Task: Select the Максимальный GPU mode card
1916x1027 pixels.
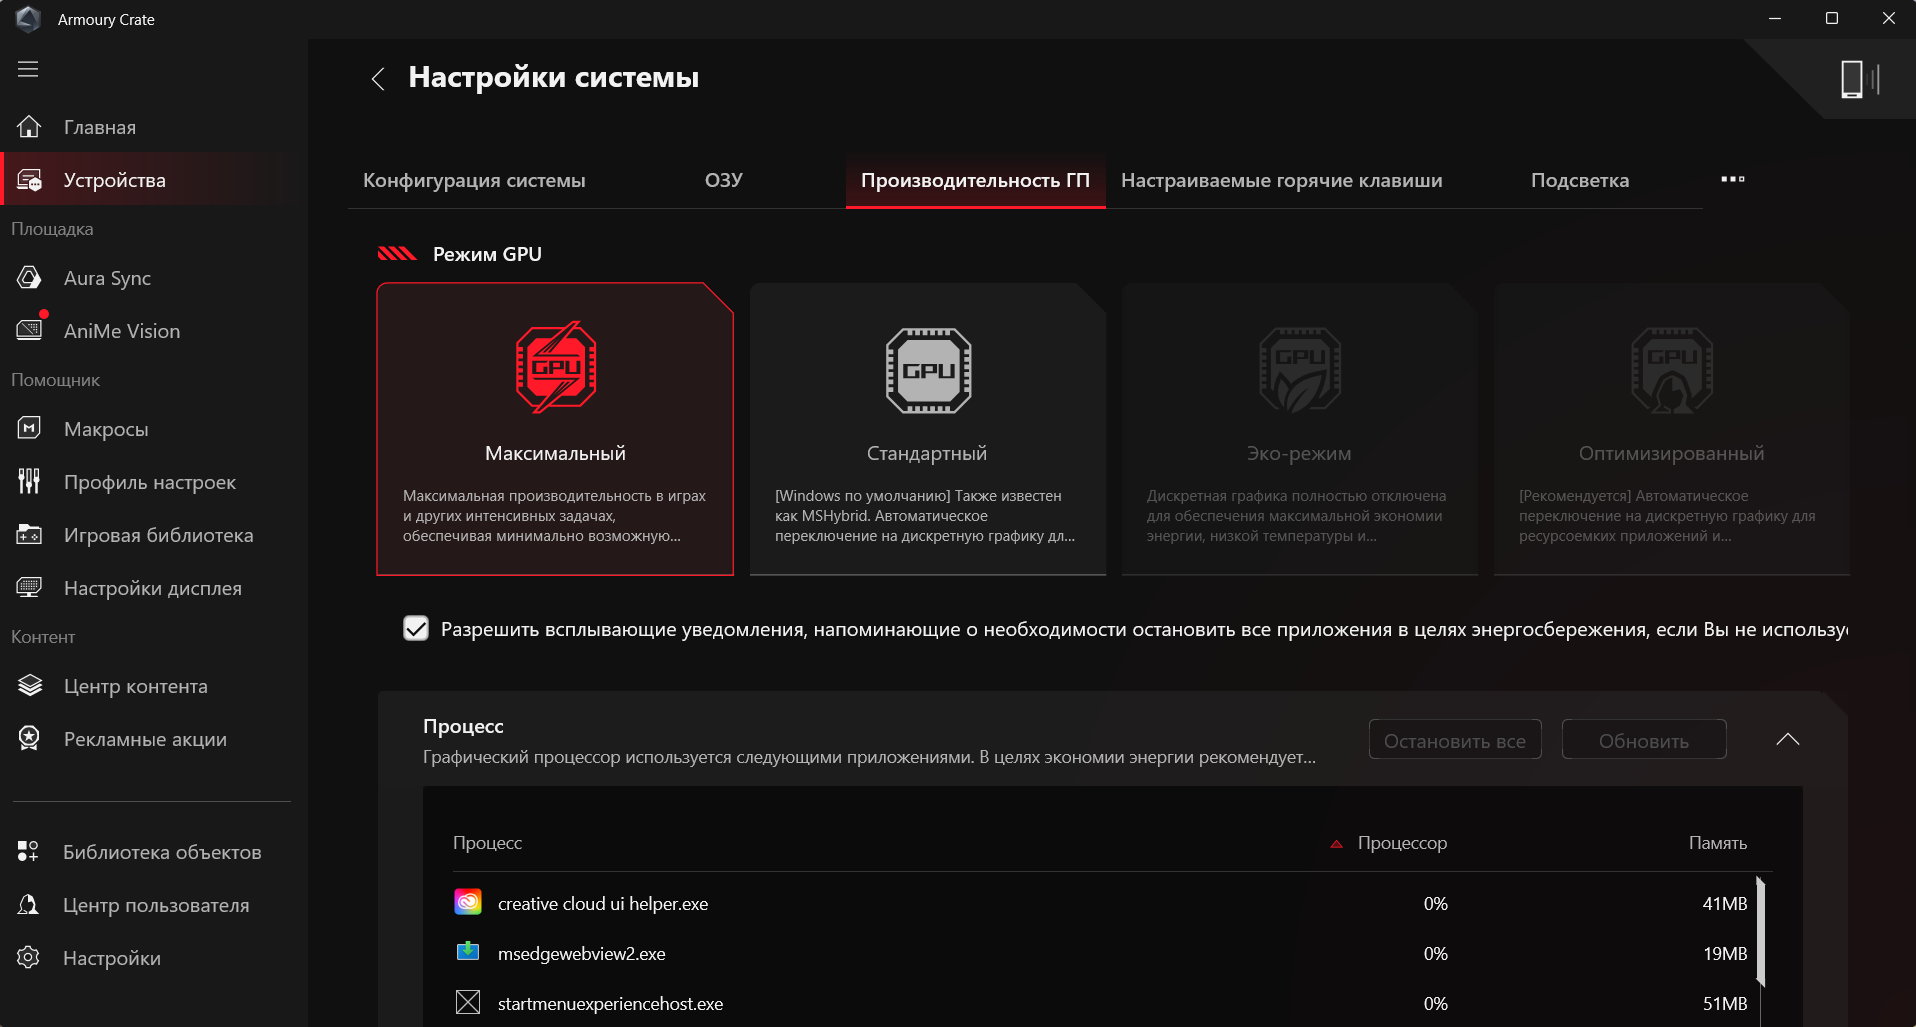Action: pyautogui.click(x=555, y=429)
